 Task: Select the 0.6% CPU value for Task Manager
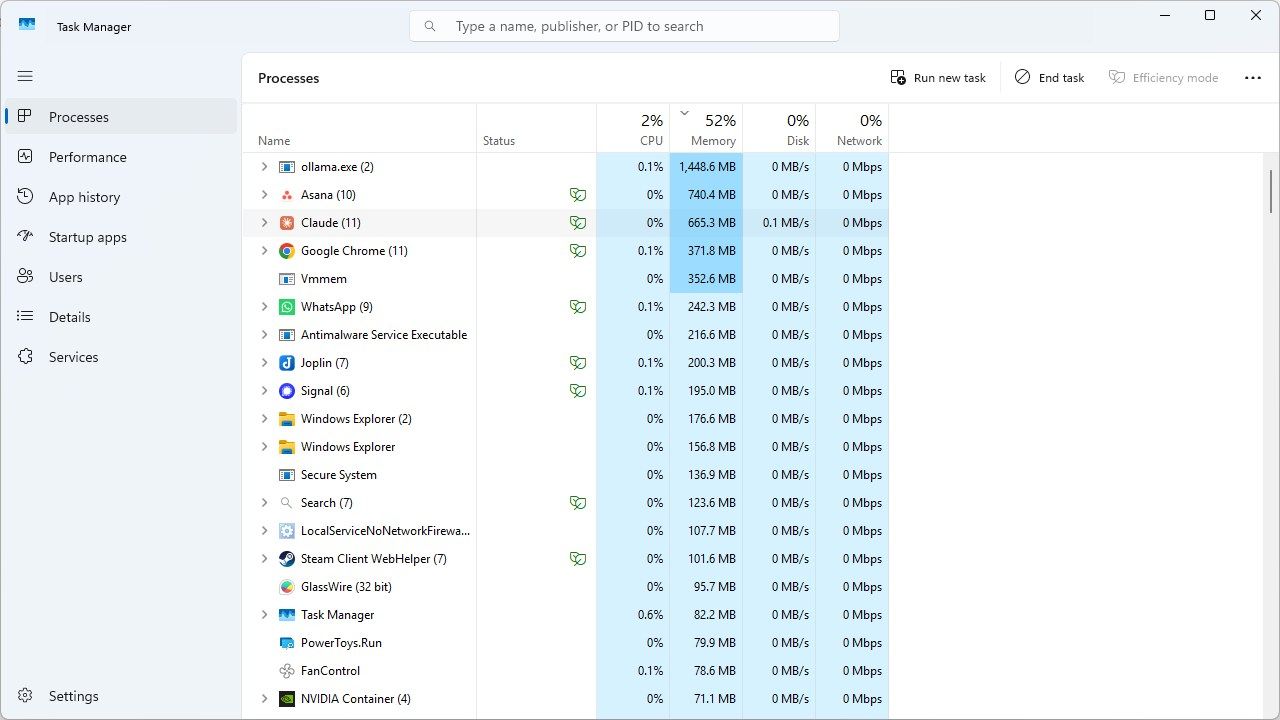633,615
